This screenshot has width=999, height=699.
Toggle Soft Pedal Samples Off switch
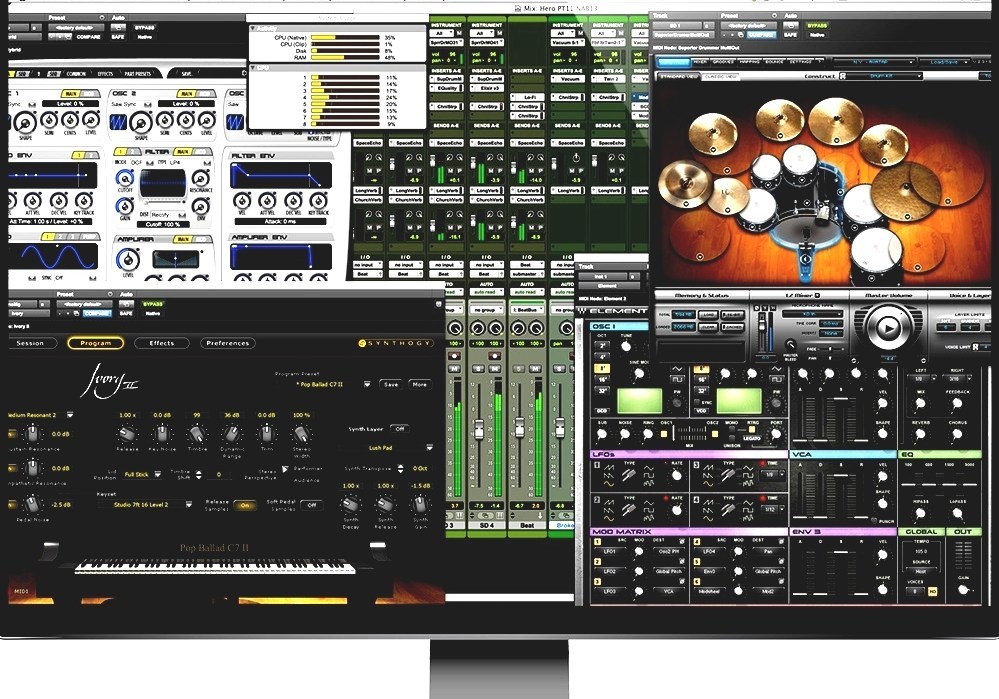pos(312,505)
